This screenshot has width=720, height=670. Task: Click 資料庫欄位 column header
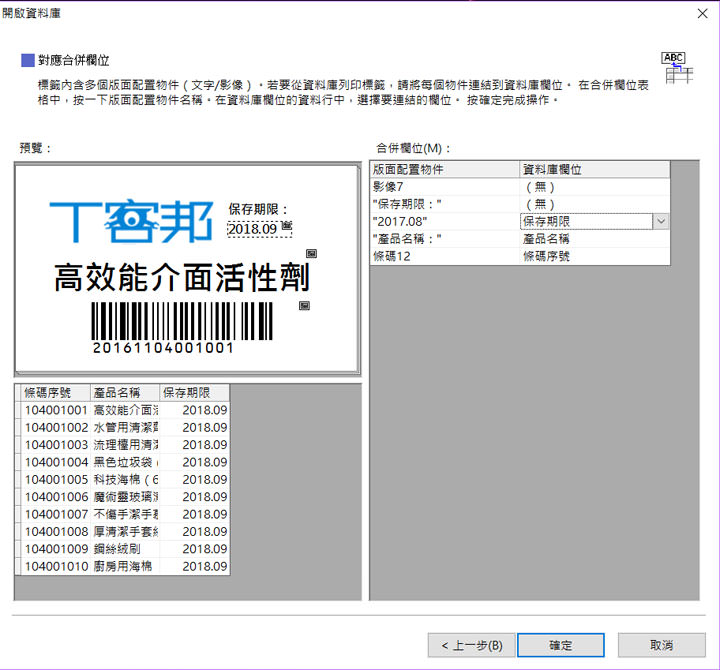tap(595, 169)
